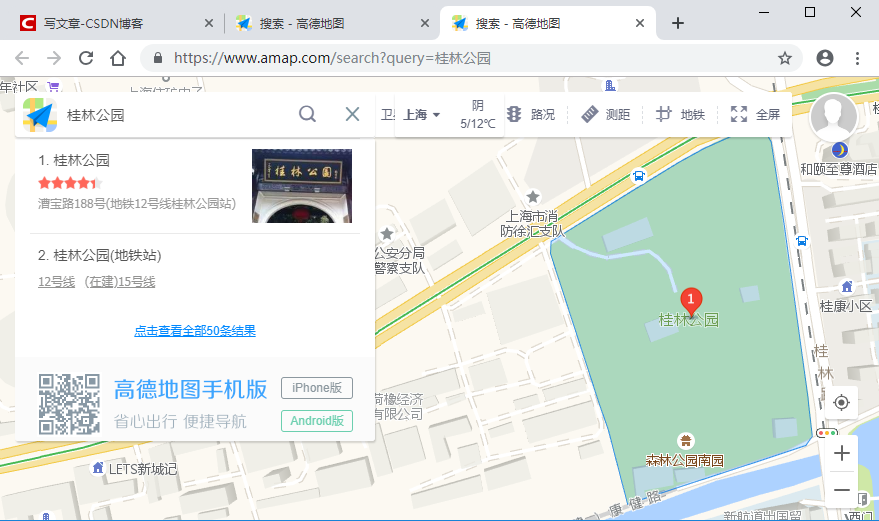Viewport: 879px width, 521px height.
Task: Select the 测距 distance measuring tool
Action: 605,114
